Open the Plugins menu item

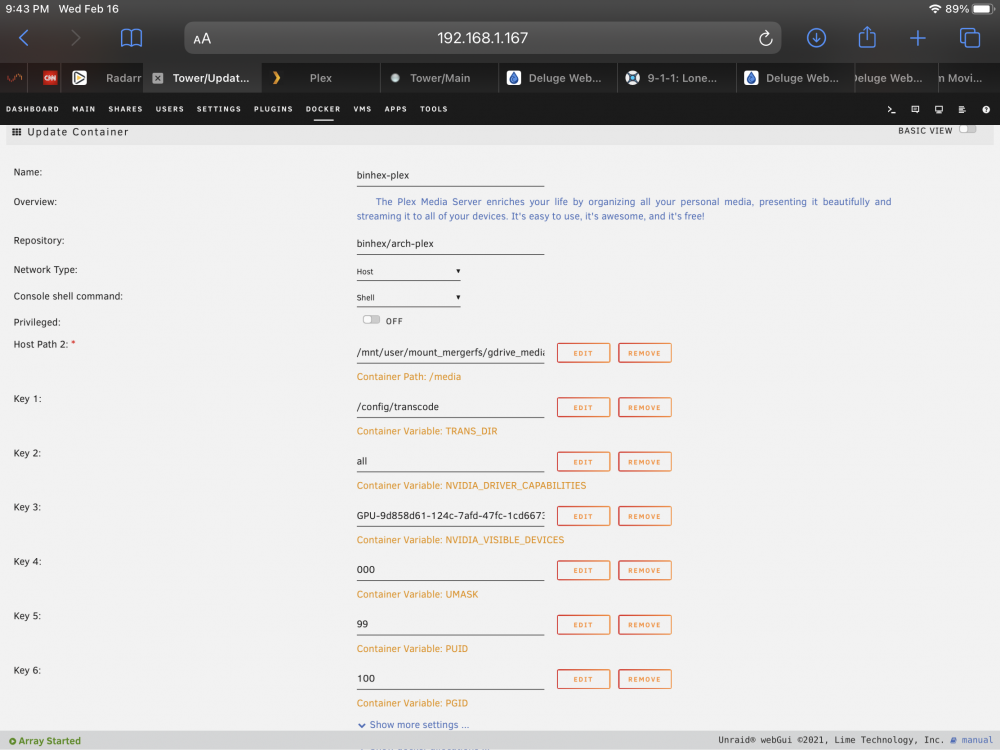click(x=273, y=109)
